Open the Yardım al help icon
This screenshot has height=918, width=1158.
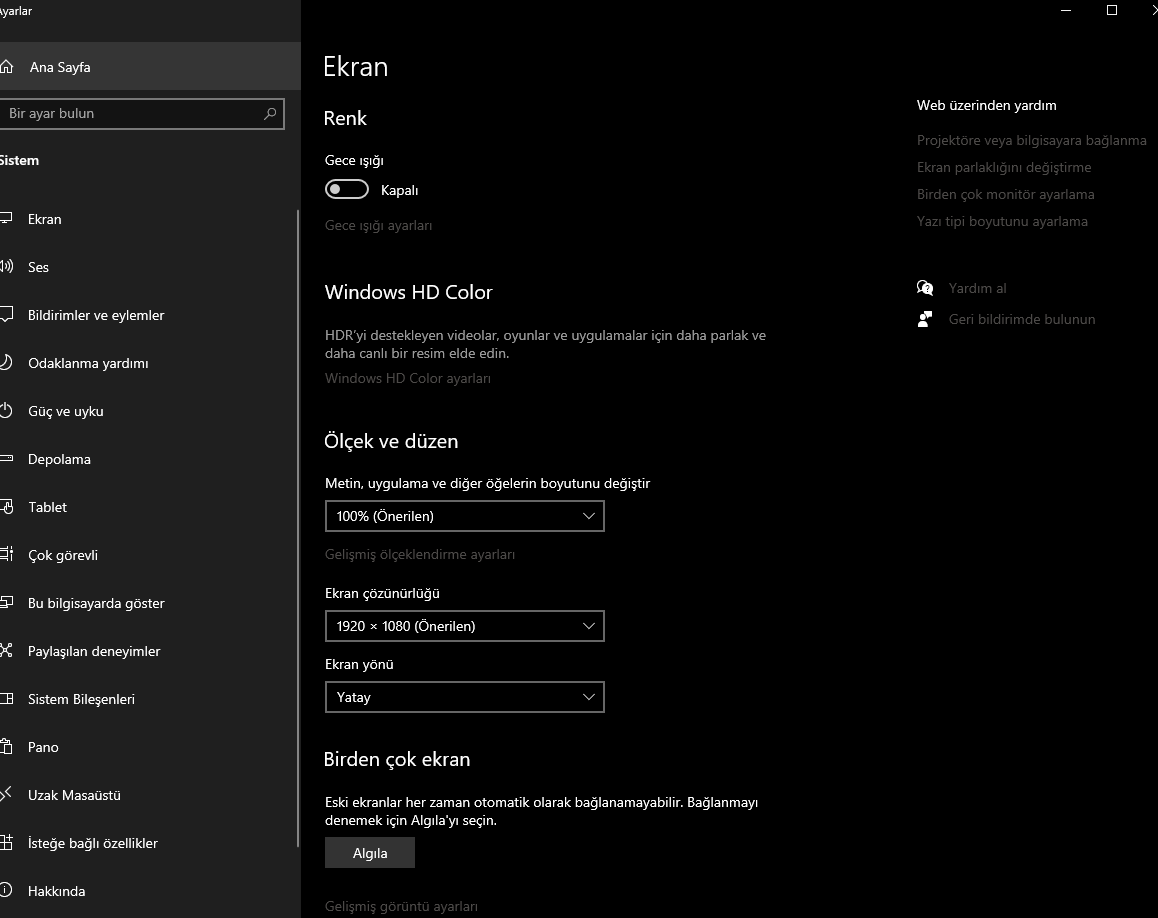[925, 288]
